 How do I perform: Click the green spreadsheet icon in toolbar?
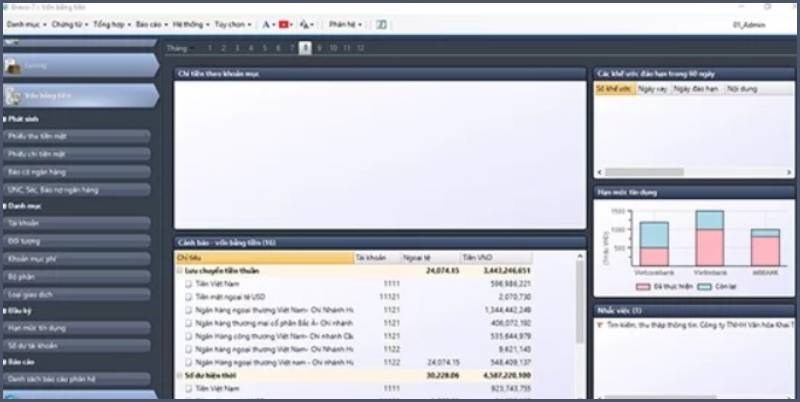381,24
